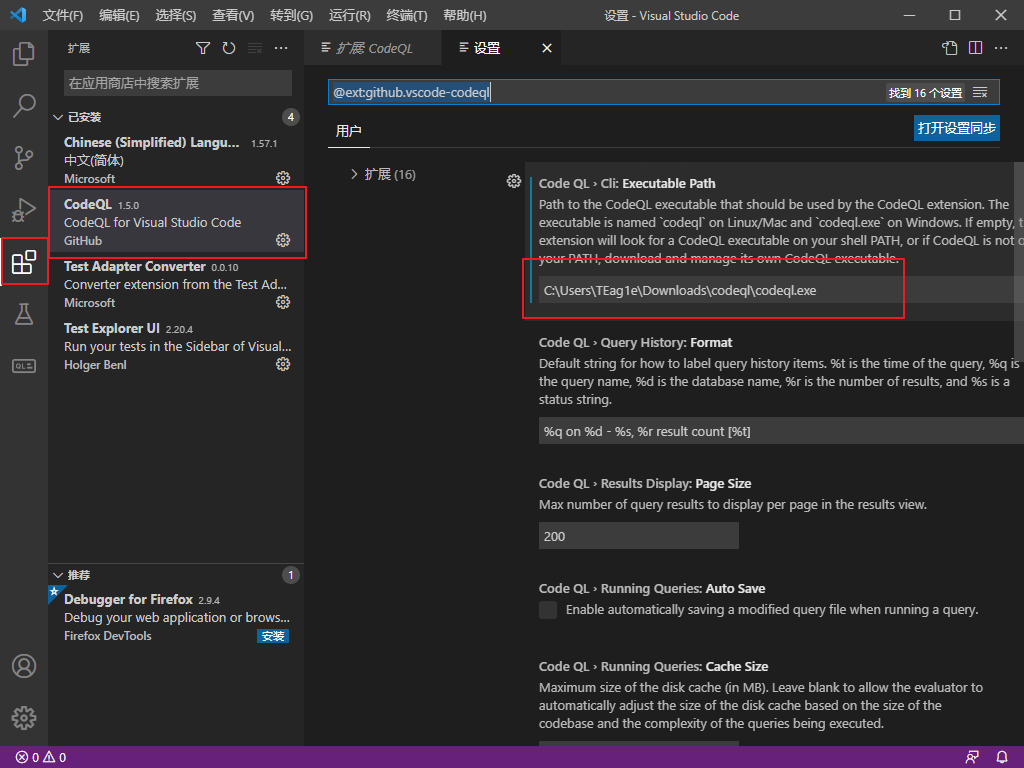The height and width of the screenshot is (768, 1024).
Task: Open manage gear for CodeQL extension
Action: [x=283, y=240]
